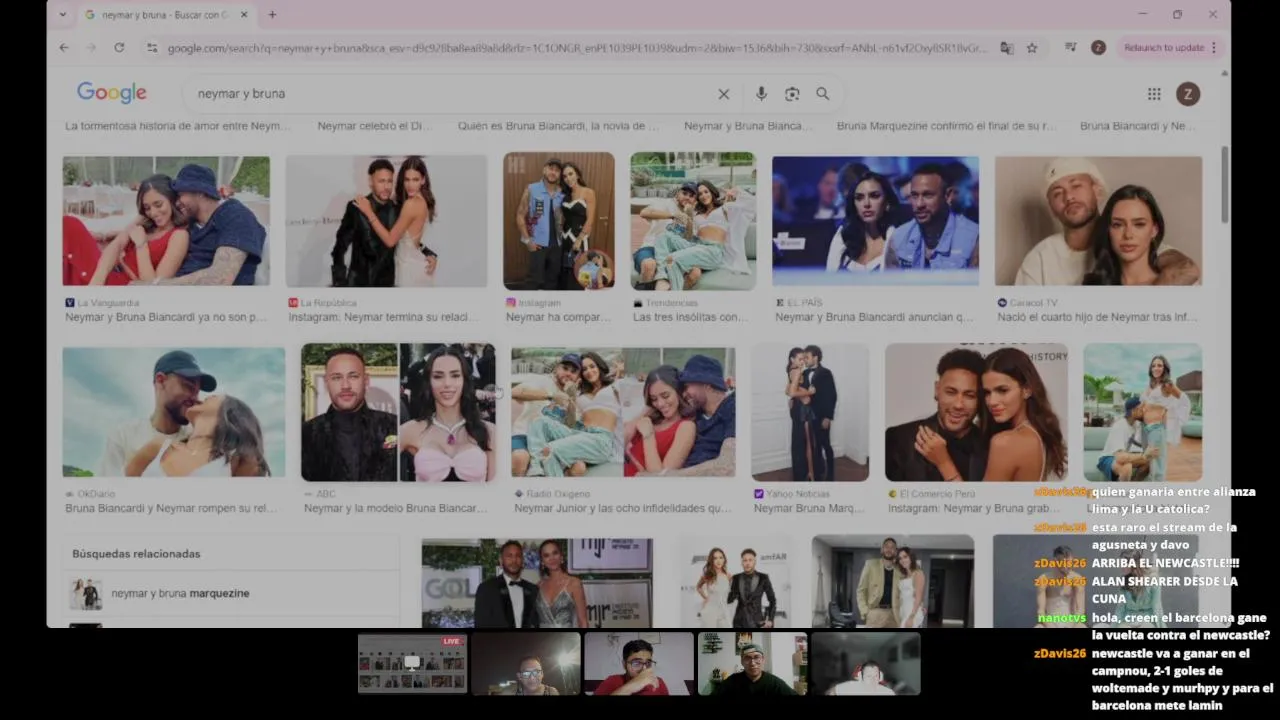Click chat message 'ARRIBA EL NEWCASTLE!!!!'
1280x720 pixels.
tap(1165, 563)
